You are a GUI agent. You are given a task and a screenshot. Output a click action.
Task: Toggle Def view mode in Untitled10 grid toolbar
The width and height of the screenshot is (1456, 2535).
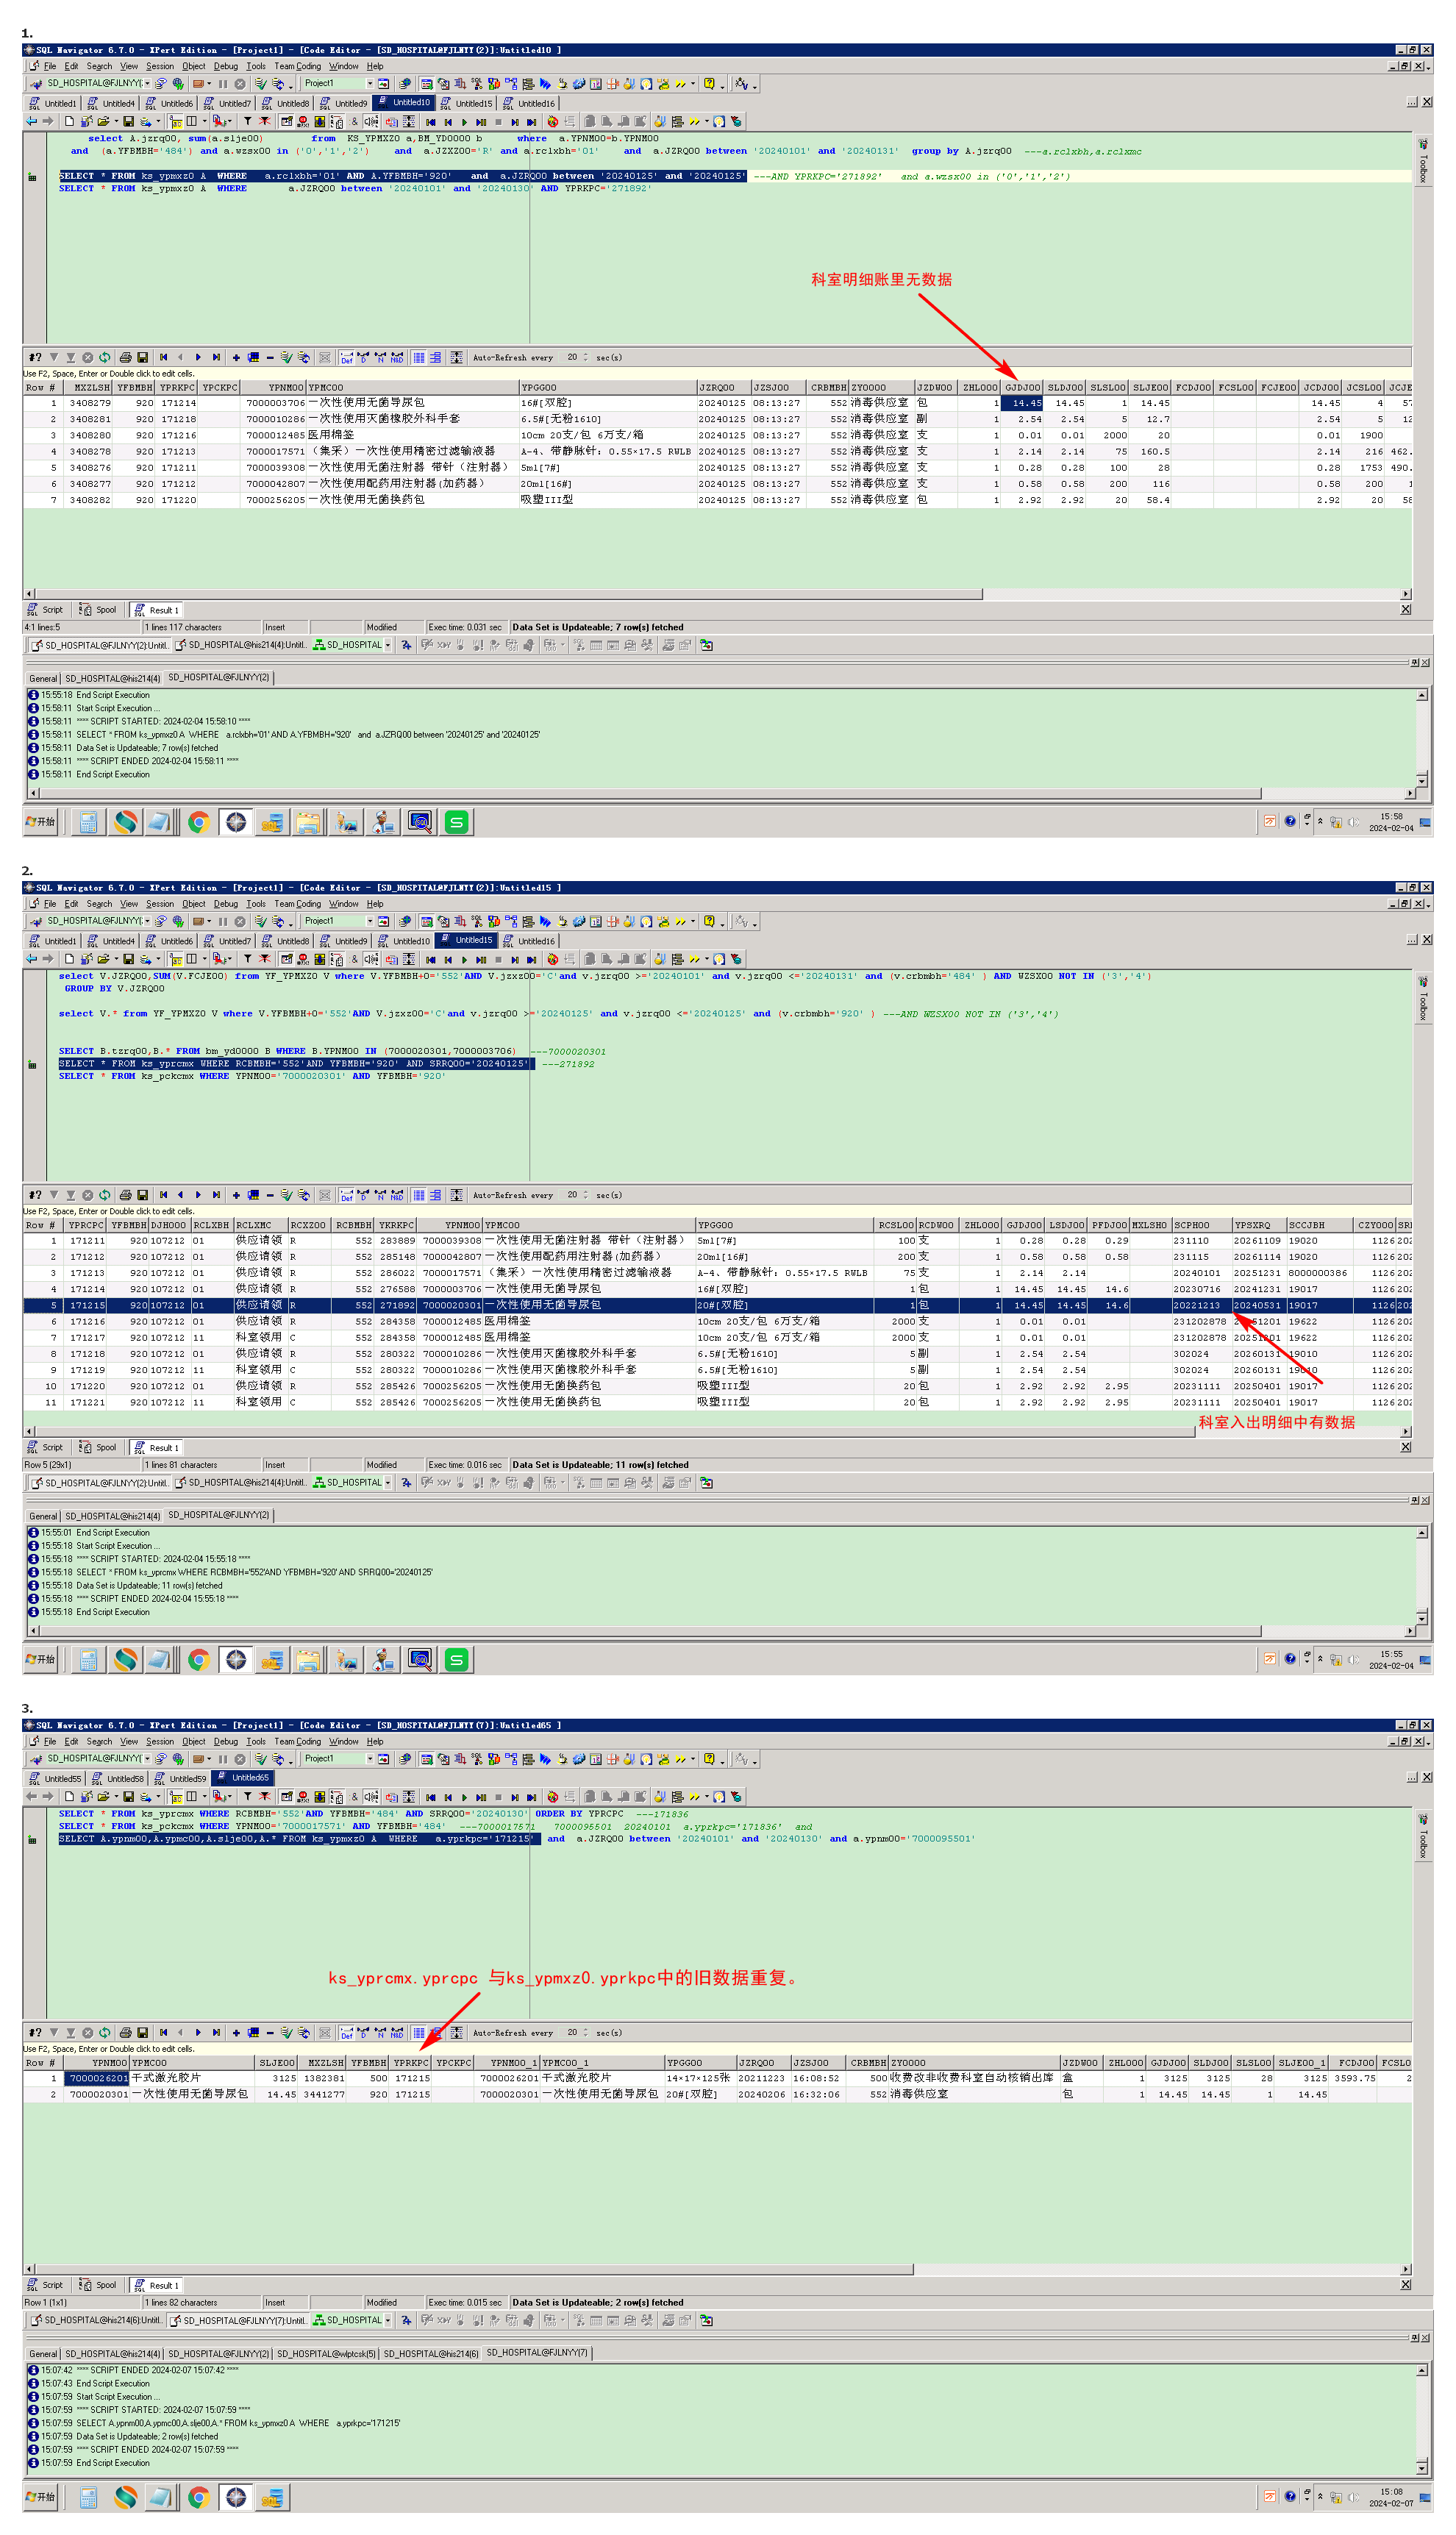(x=346, y=357)
